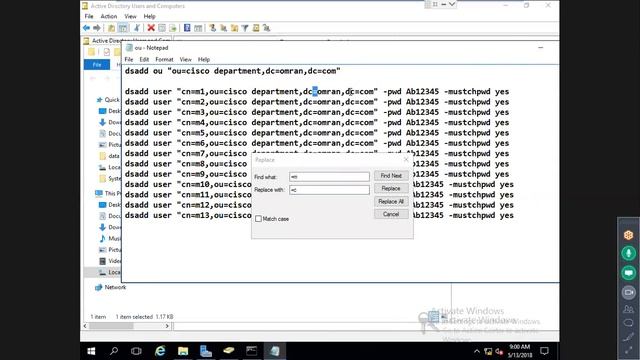
Task: Click the Windows Start button
Action: click(x=91, y=351)
